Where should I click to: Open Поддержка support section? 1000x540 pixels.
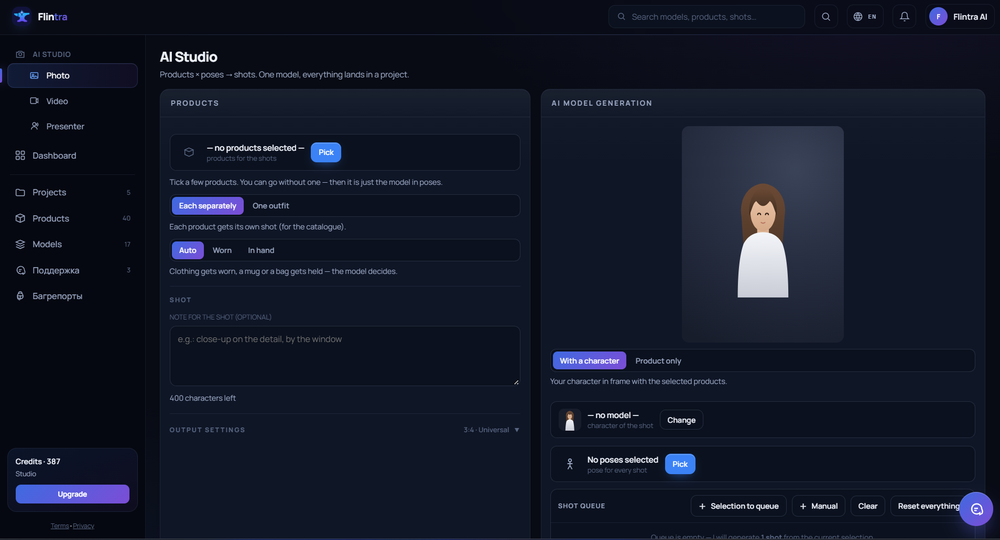[73, 270]
